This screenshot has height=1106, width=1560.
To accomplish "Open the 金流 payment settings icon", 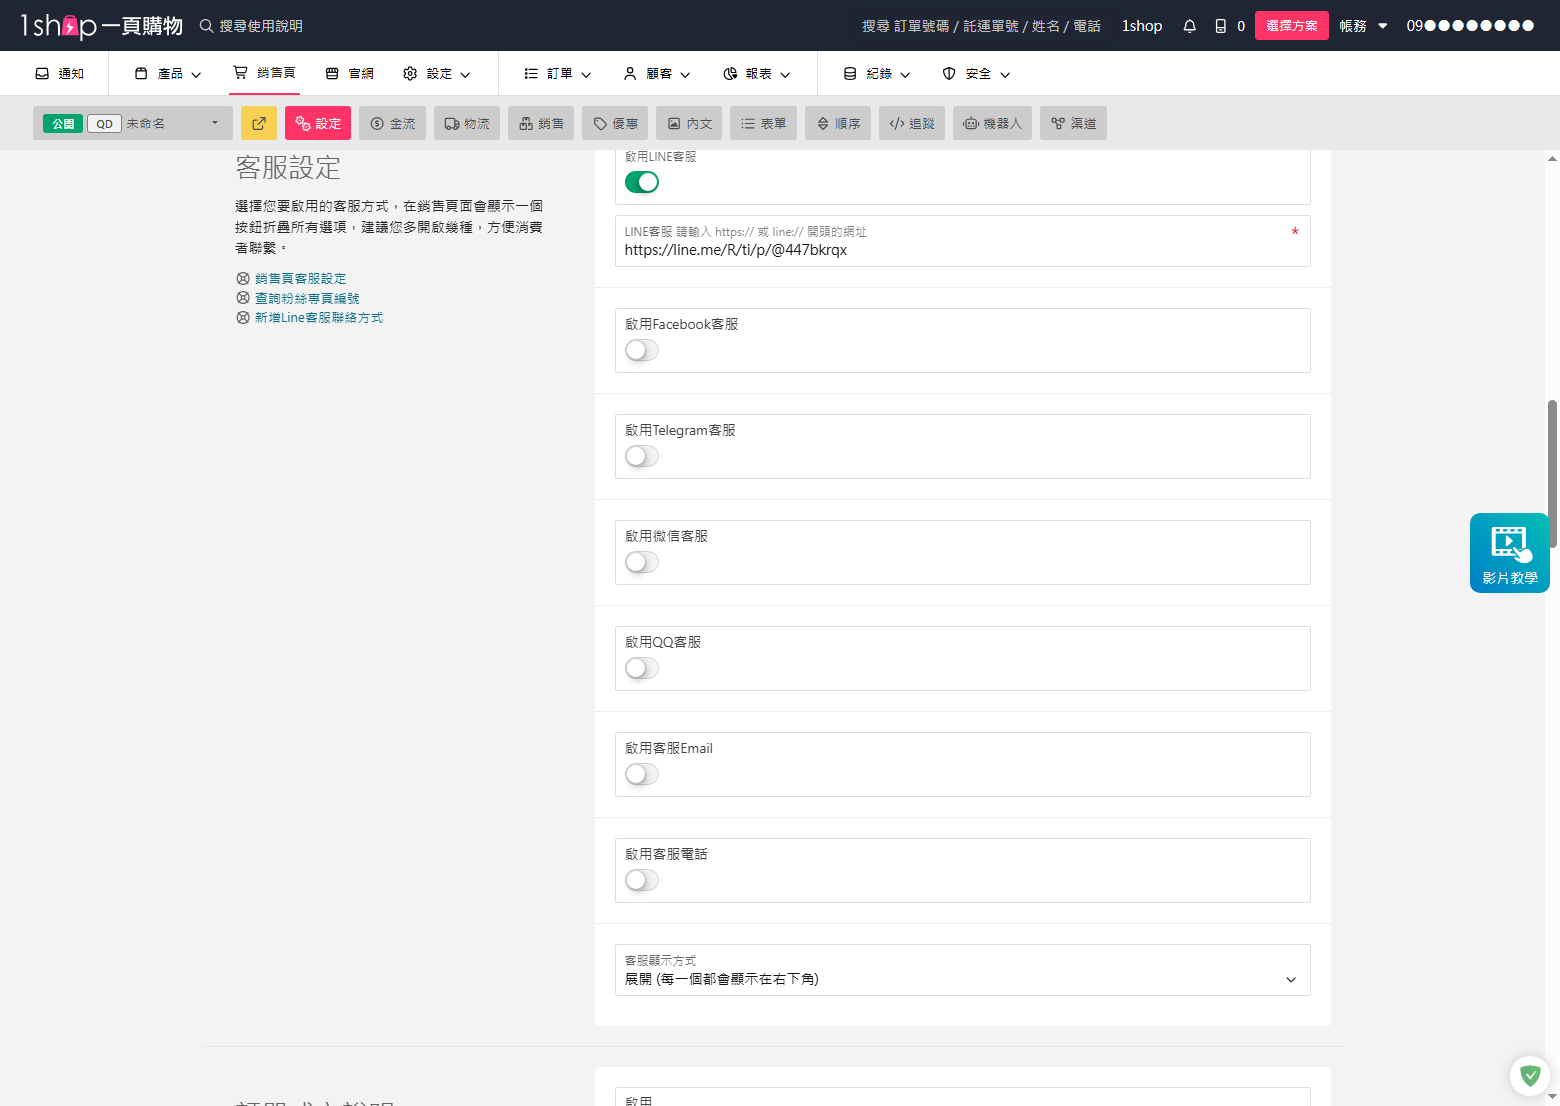I will (392, 123).
